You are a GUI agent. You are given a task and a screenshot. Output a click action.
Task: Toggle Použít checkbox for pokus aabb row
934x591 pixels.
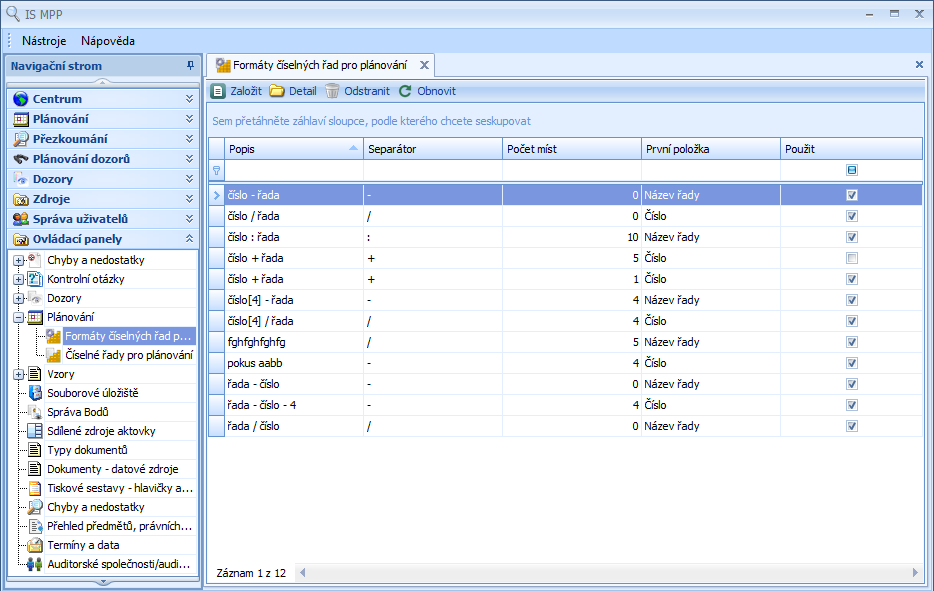[x=852, y=363]
